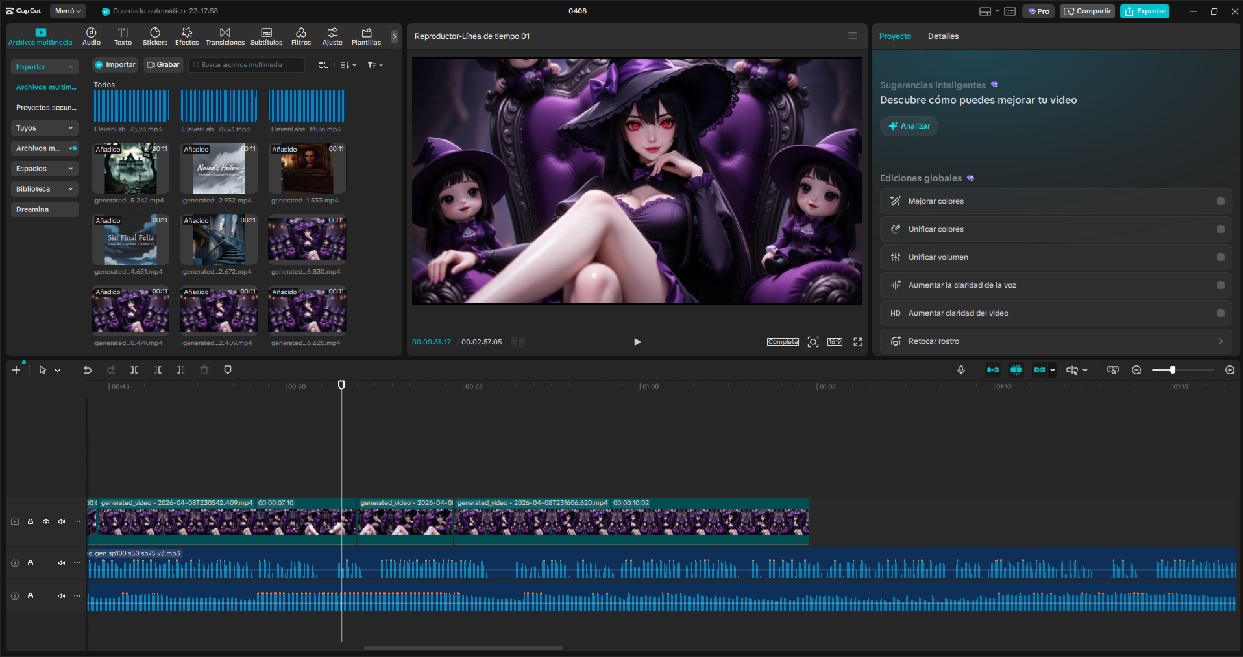This screenshot has height=657, width=1243.
Task: Click the Exportar button
Action: coord(1144,11)
